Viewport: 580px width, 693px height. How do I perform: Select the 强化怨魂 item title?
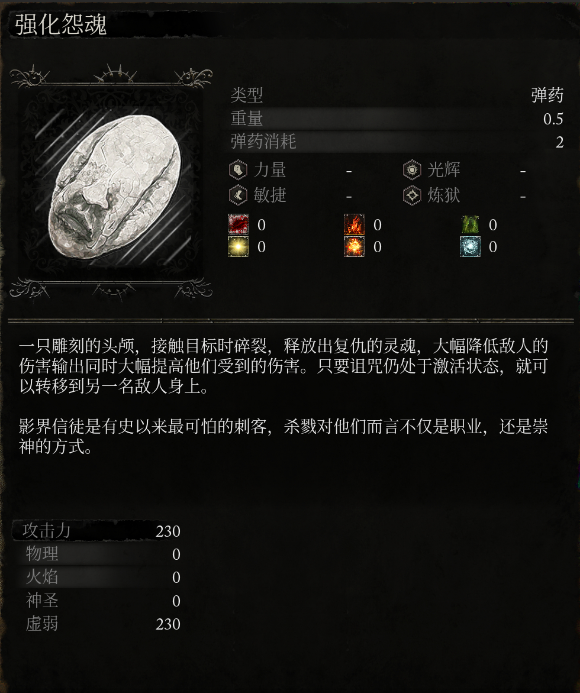[x=61, y=24]
